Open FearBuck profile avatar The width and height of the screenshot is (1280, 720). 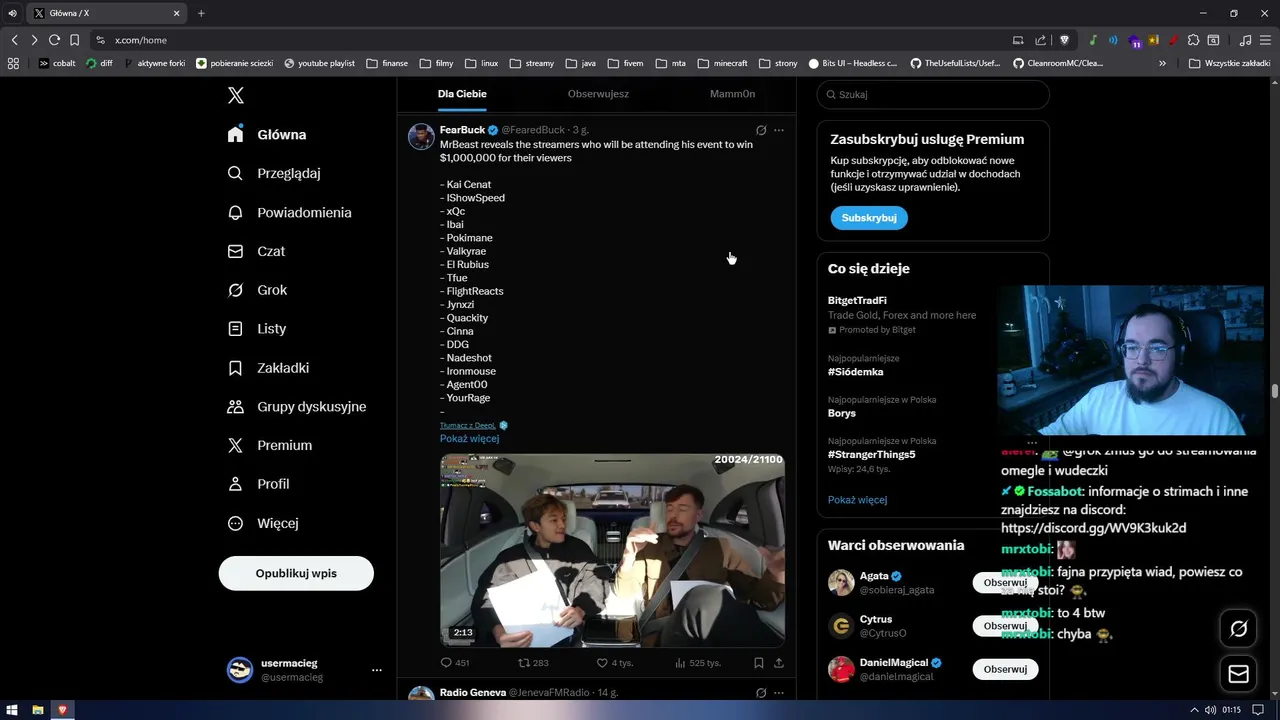click(x=421, y=137)
